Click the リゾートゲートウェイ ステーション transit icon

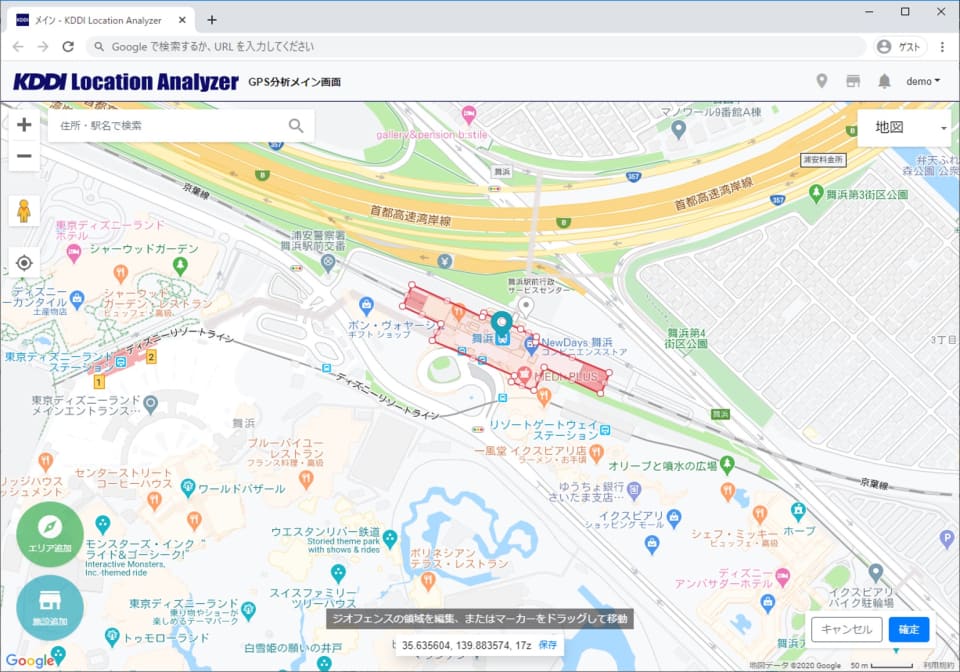pos(605,430)
